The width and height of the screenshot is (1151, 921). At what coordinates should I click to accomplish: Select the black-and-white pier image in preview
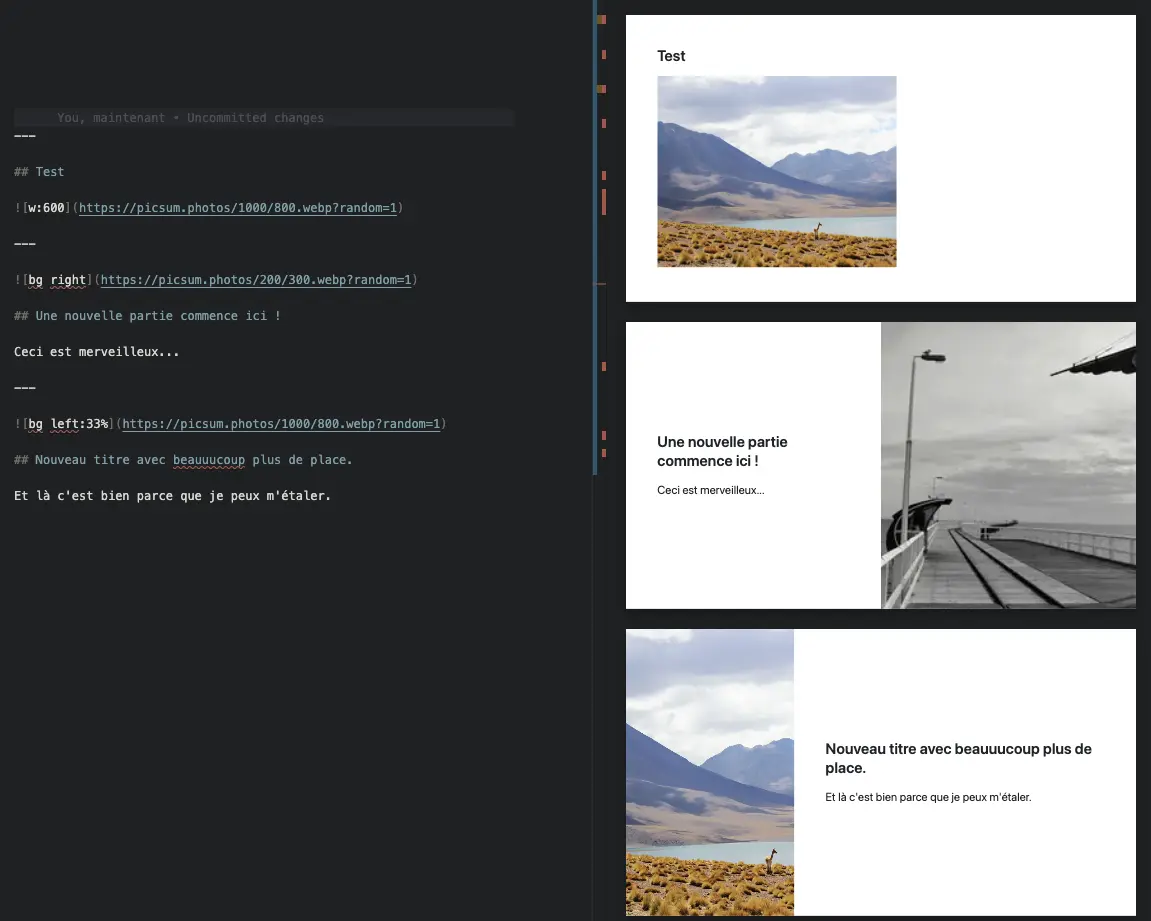[1008, 465]
